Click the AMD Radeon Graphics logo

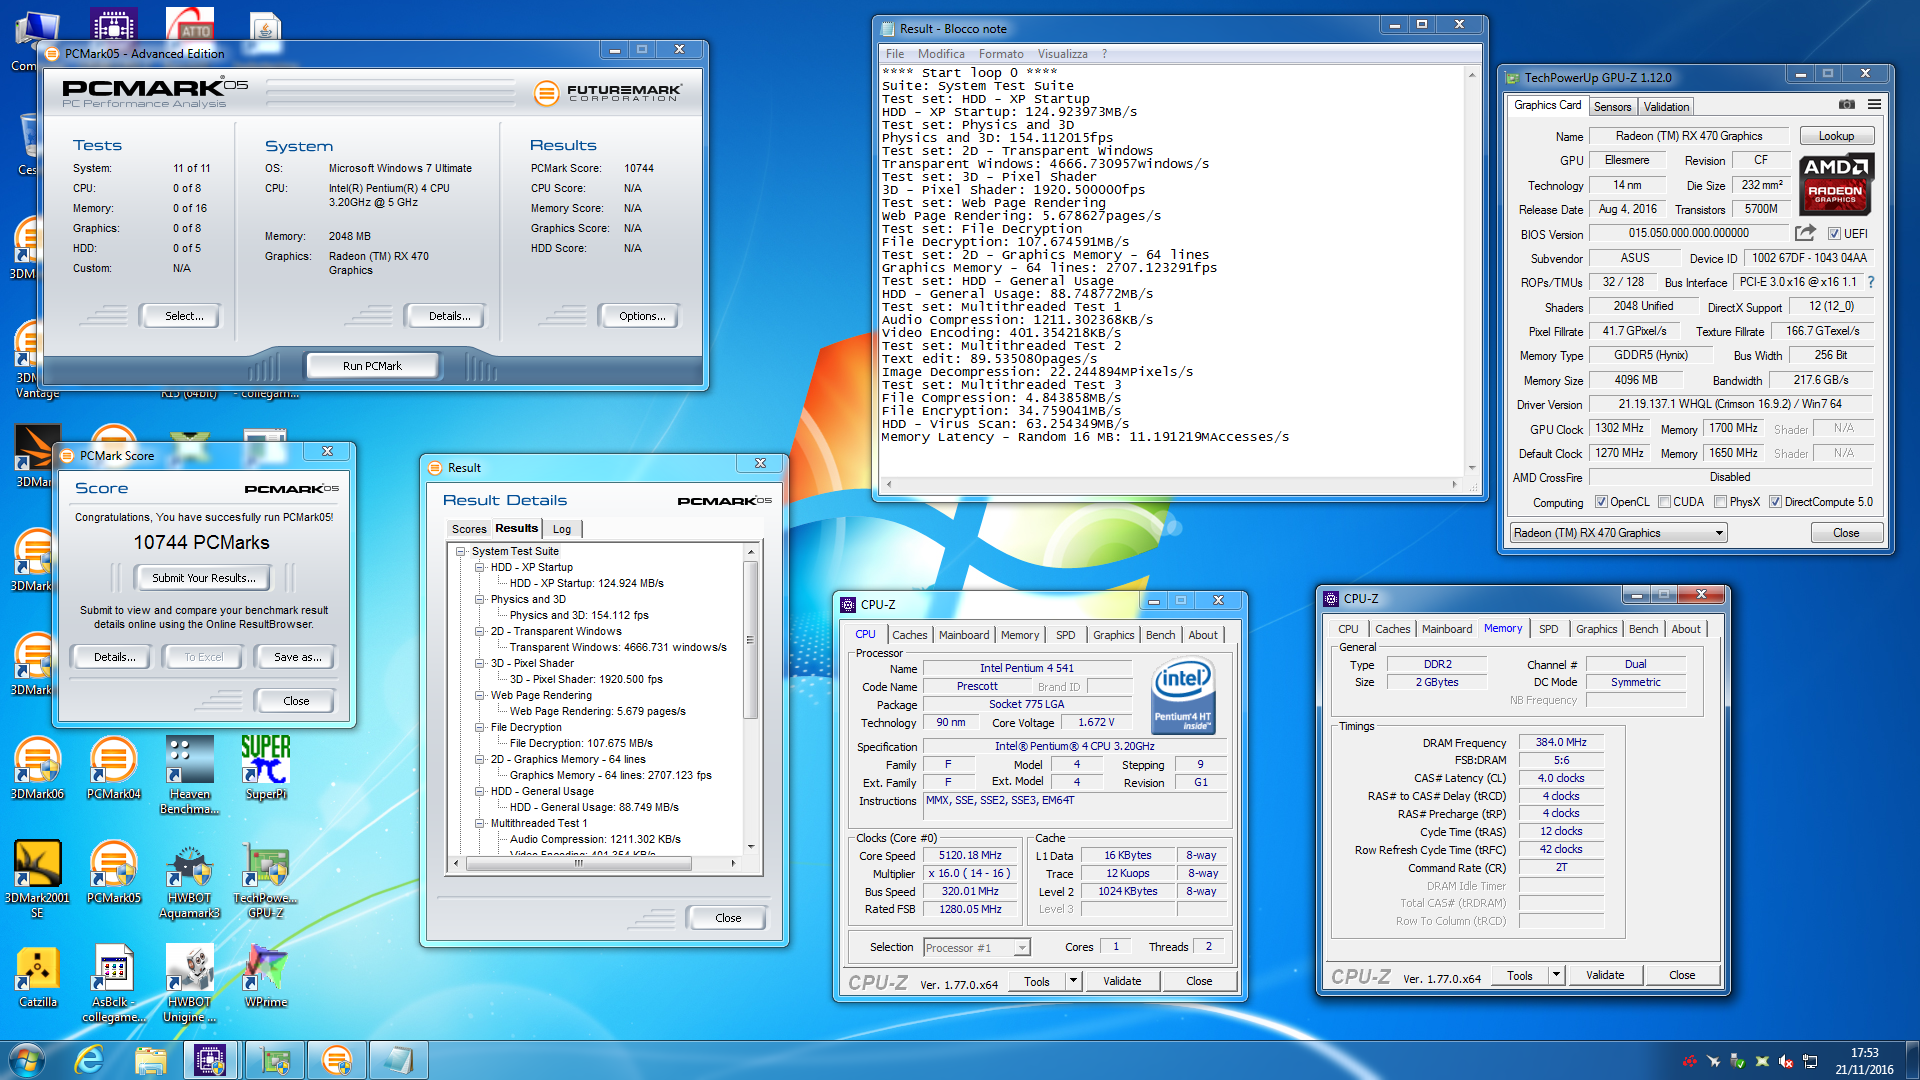[x=1835, y=185]
